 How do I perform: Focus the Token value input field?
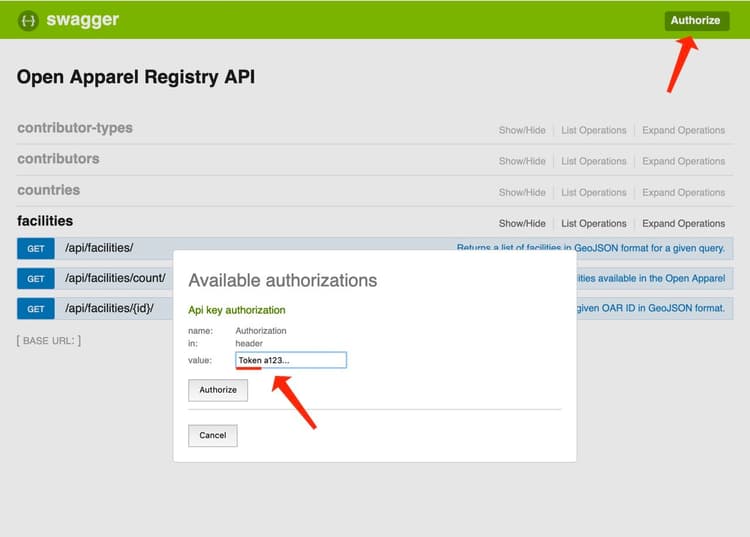(291, 360)
